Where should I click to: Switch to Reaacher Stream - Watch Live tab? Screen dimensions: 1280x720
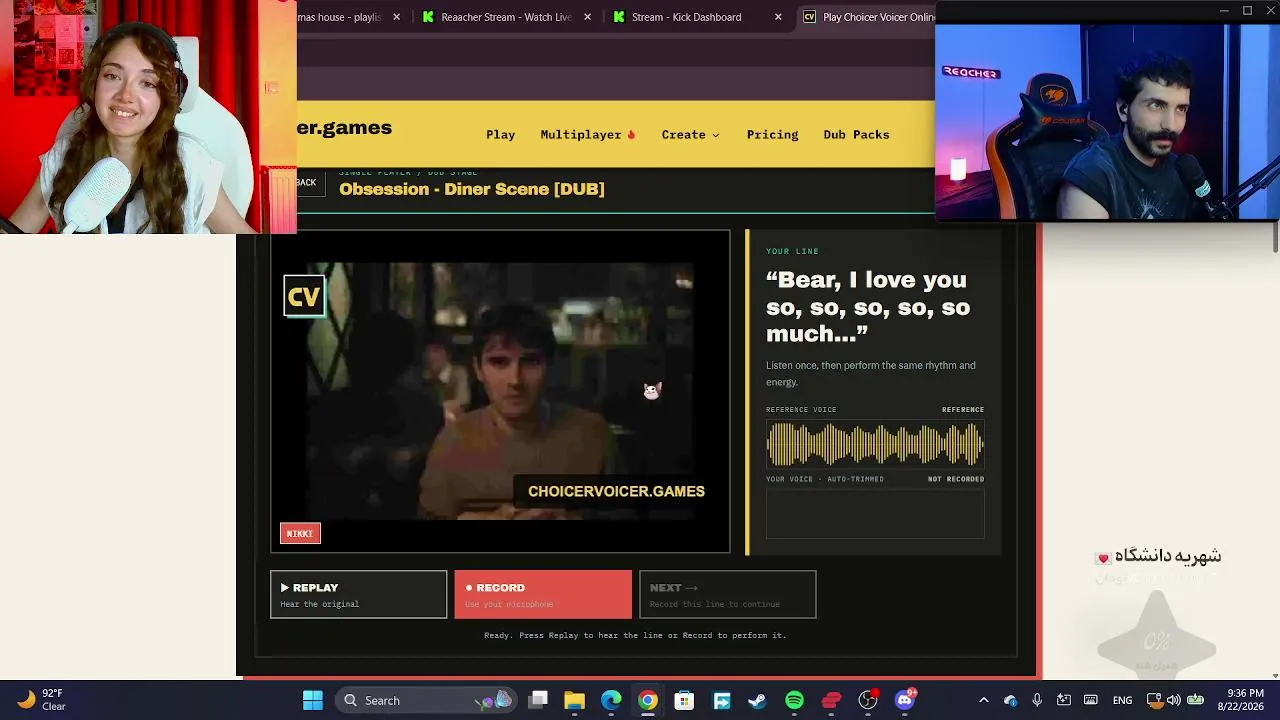click(506, 17)
